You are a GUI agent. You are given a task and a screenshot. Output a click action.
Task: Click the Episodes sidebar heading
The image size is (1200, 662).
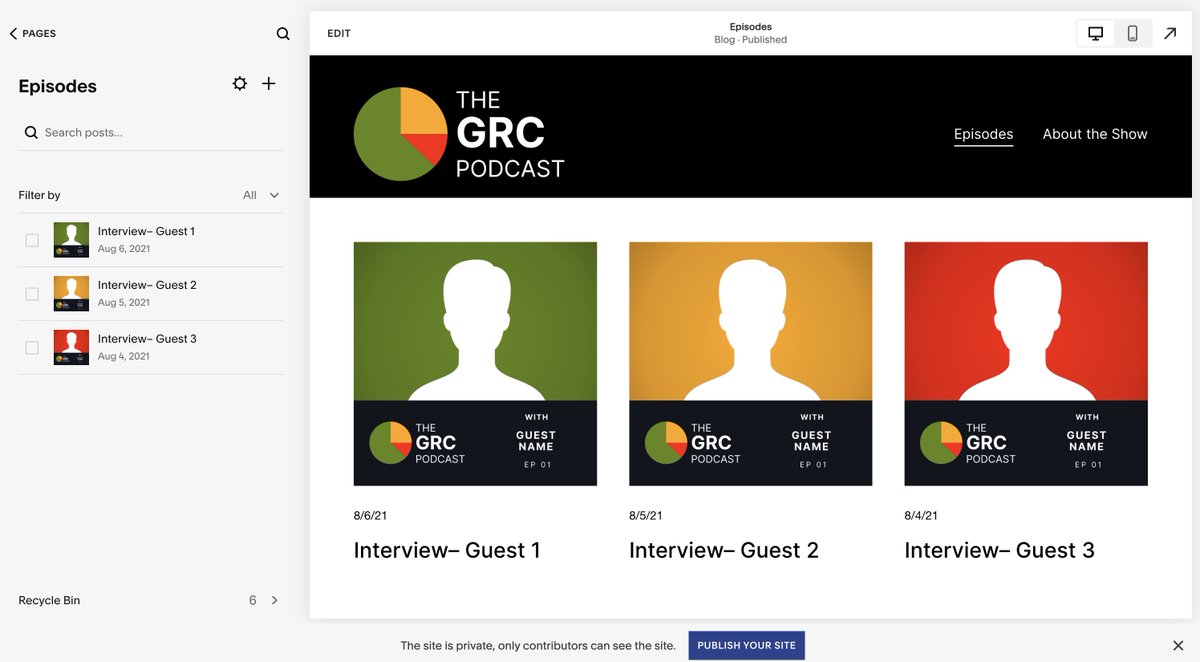[x=58, y=86]
